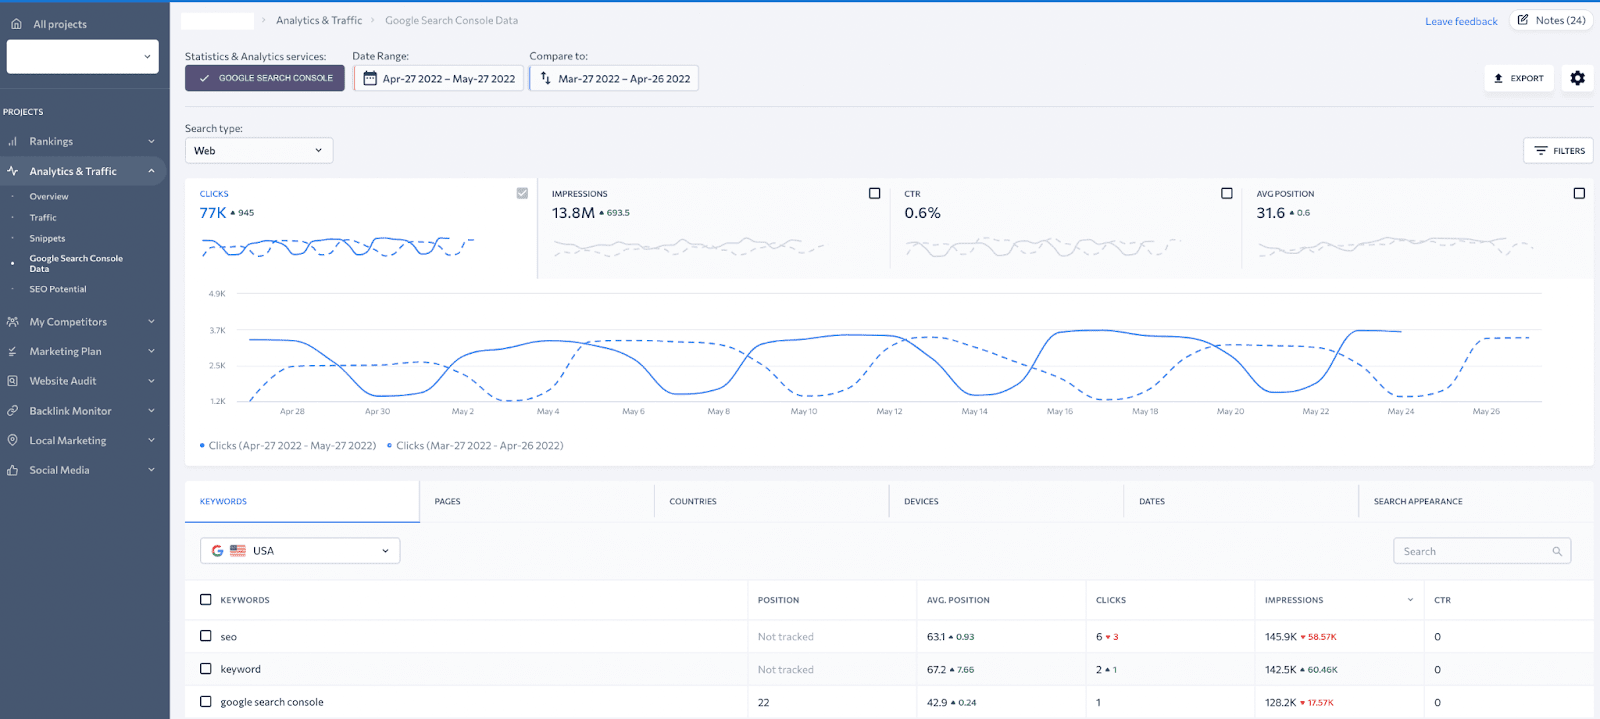Viewport: 1600px width, 719px height.
Task: Expand the Marketing Plan section
Action: pos(151,352)
